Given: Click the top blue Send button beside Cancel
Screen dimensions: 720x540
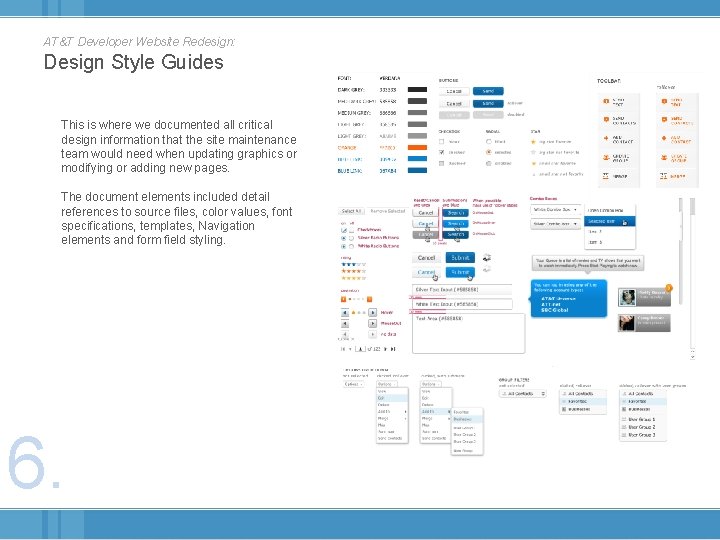Looking at the screenshot, I should pyautogui.click(x=488, y=91).
